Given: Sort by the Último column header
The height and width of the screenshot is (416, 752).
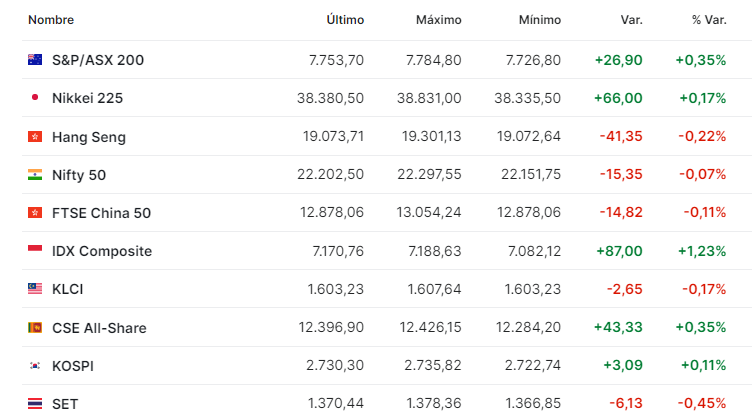Looking at the screenshot, I should click(x=345, y=20).
